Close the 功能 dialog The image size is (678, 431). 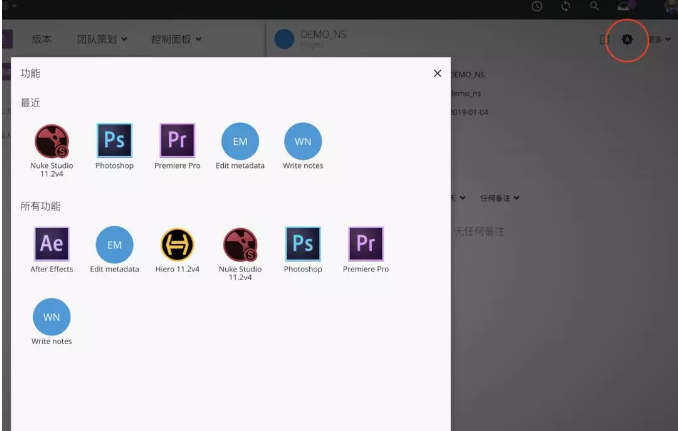click(x=438, y=73)
